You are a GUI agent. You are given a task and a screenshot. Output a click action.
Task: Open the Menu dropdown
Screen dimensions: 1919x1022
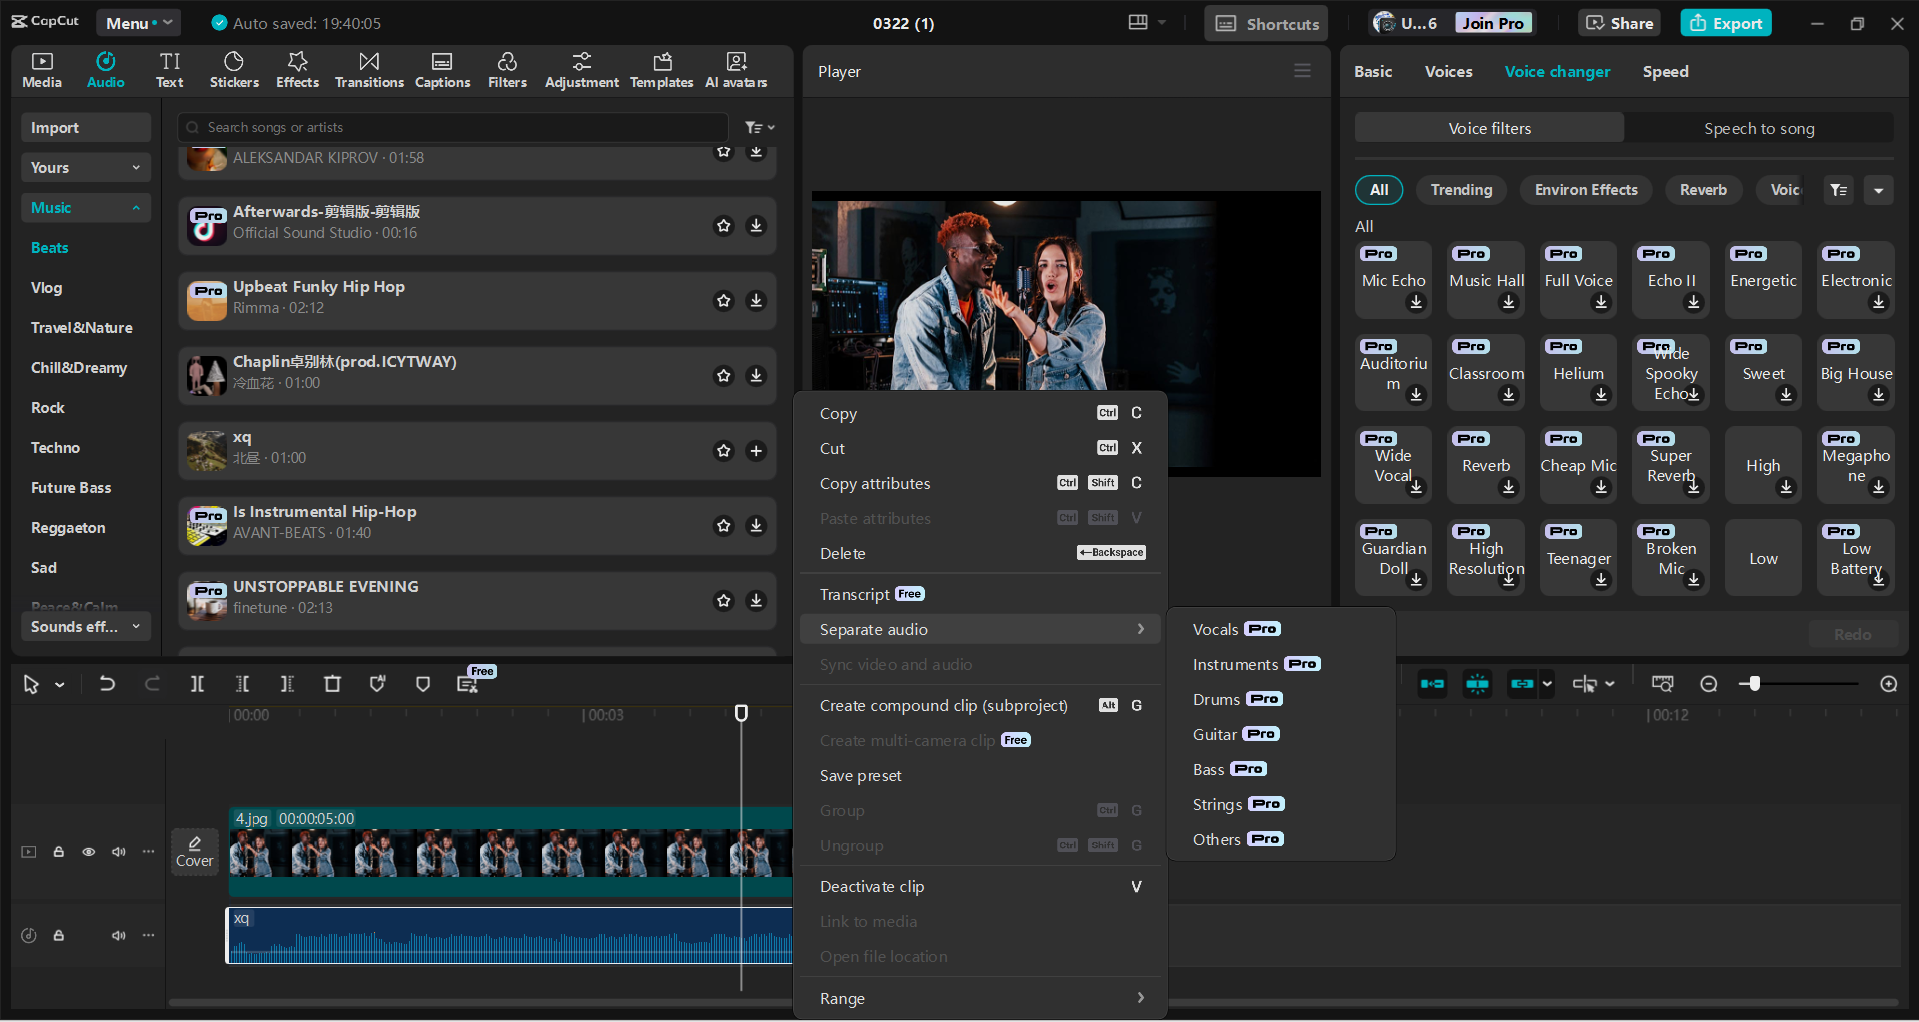138,22
